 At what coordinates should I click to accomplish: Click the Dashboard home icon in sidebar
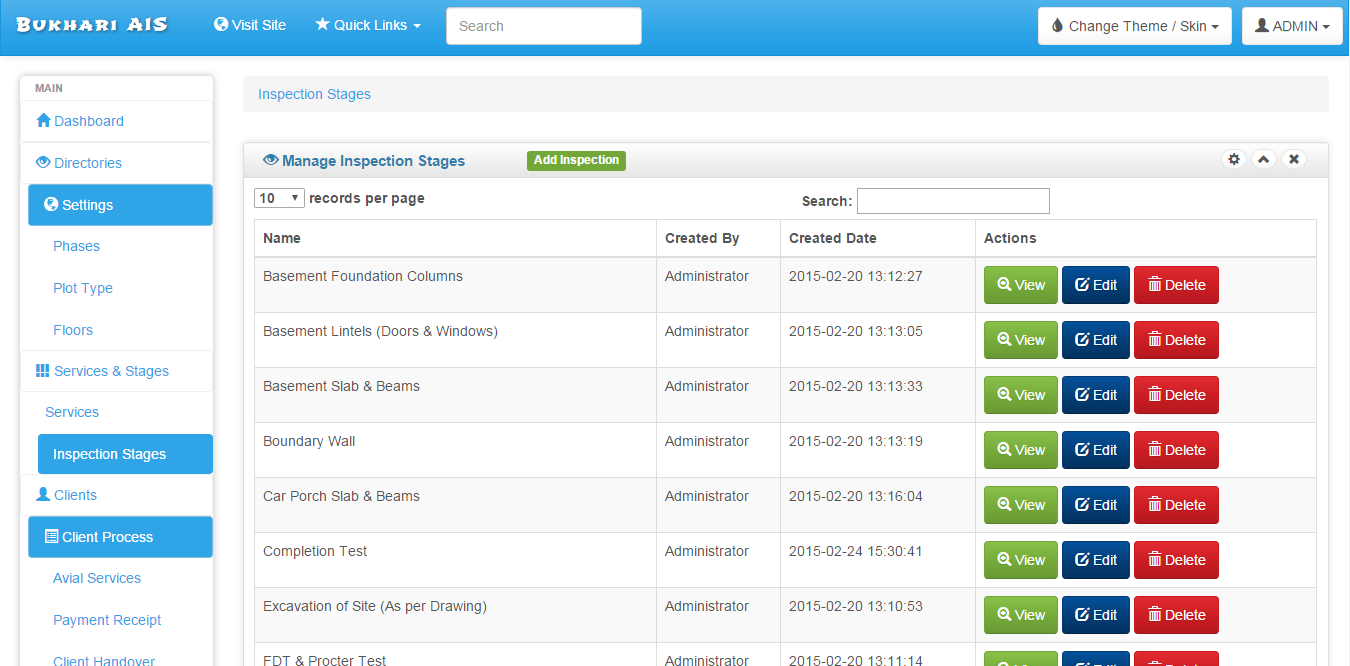click(43, 121)
